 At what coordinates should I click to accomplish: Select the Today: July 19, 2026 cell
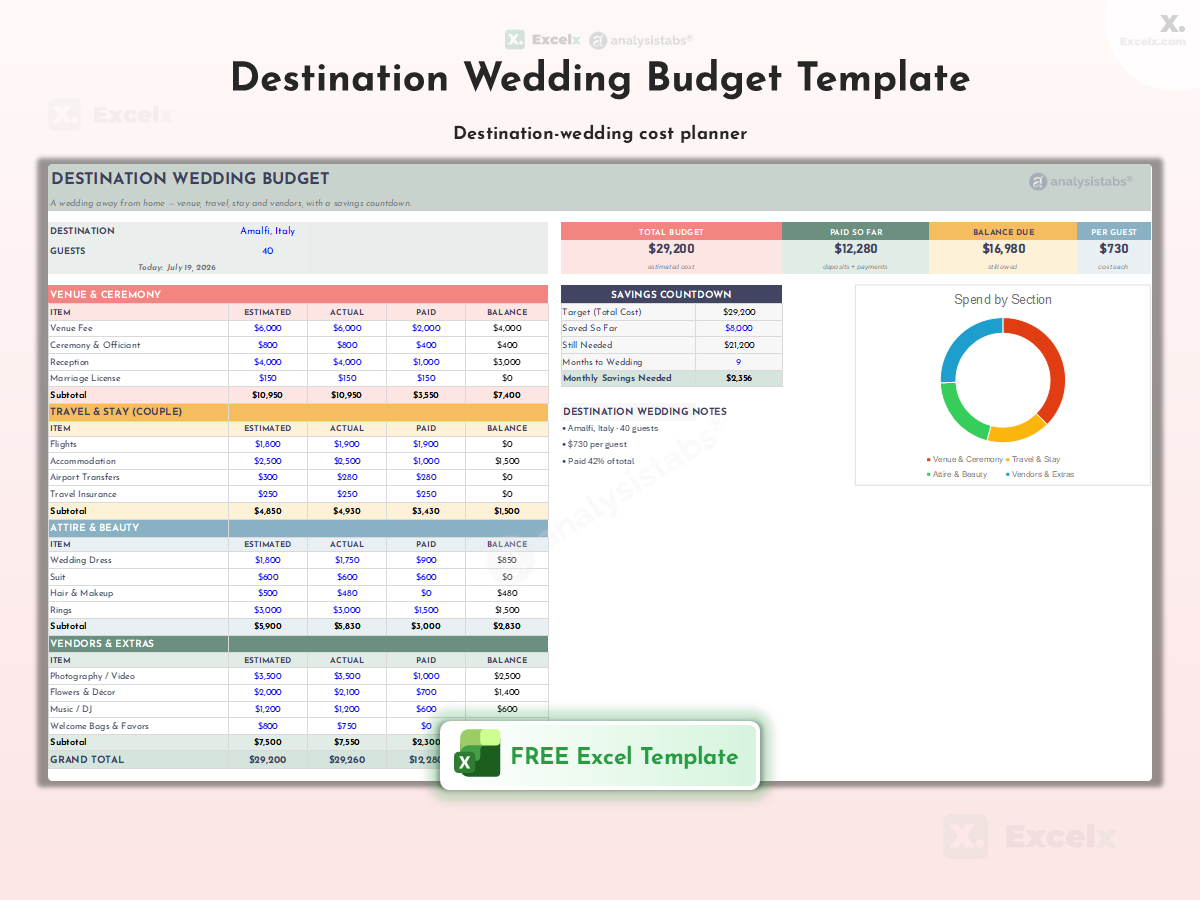177,267
